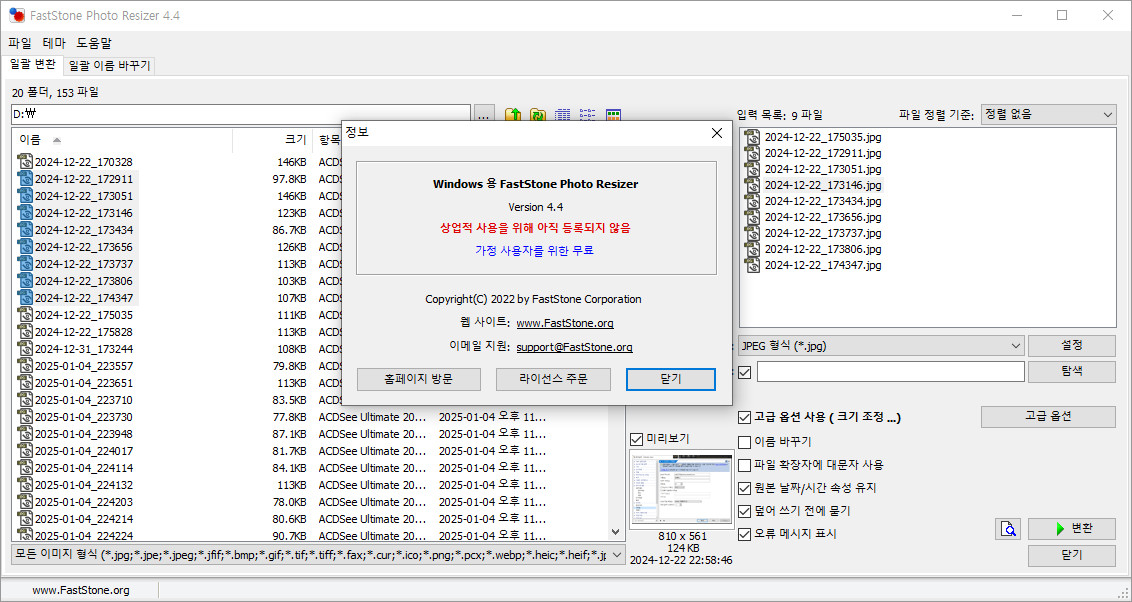Click www.FastStone.org in status bar
The height and width of the screenshot is (602, 1132).
click(81, 590)
